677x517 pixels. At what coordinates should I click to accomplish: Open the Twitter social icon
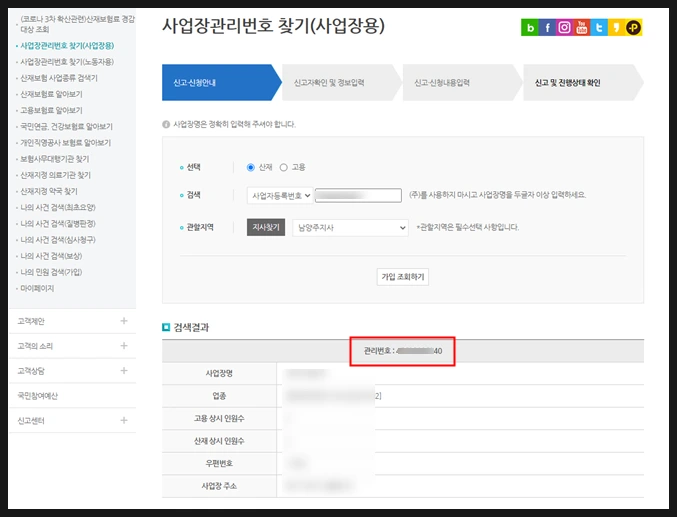(x=599, y=28)
